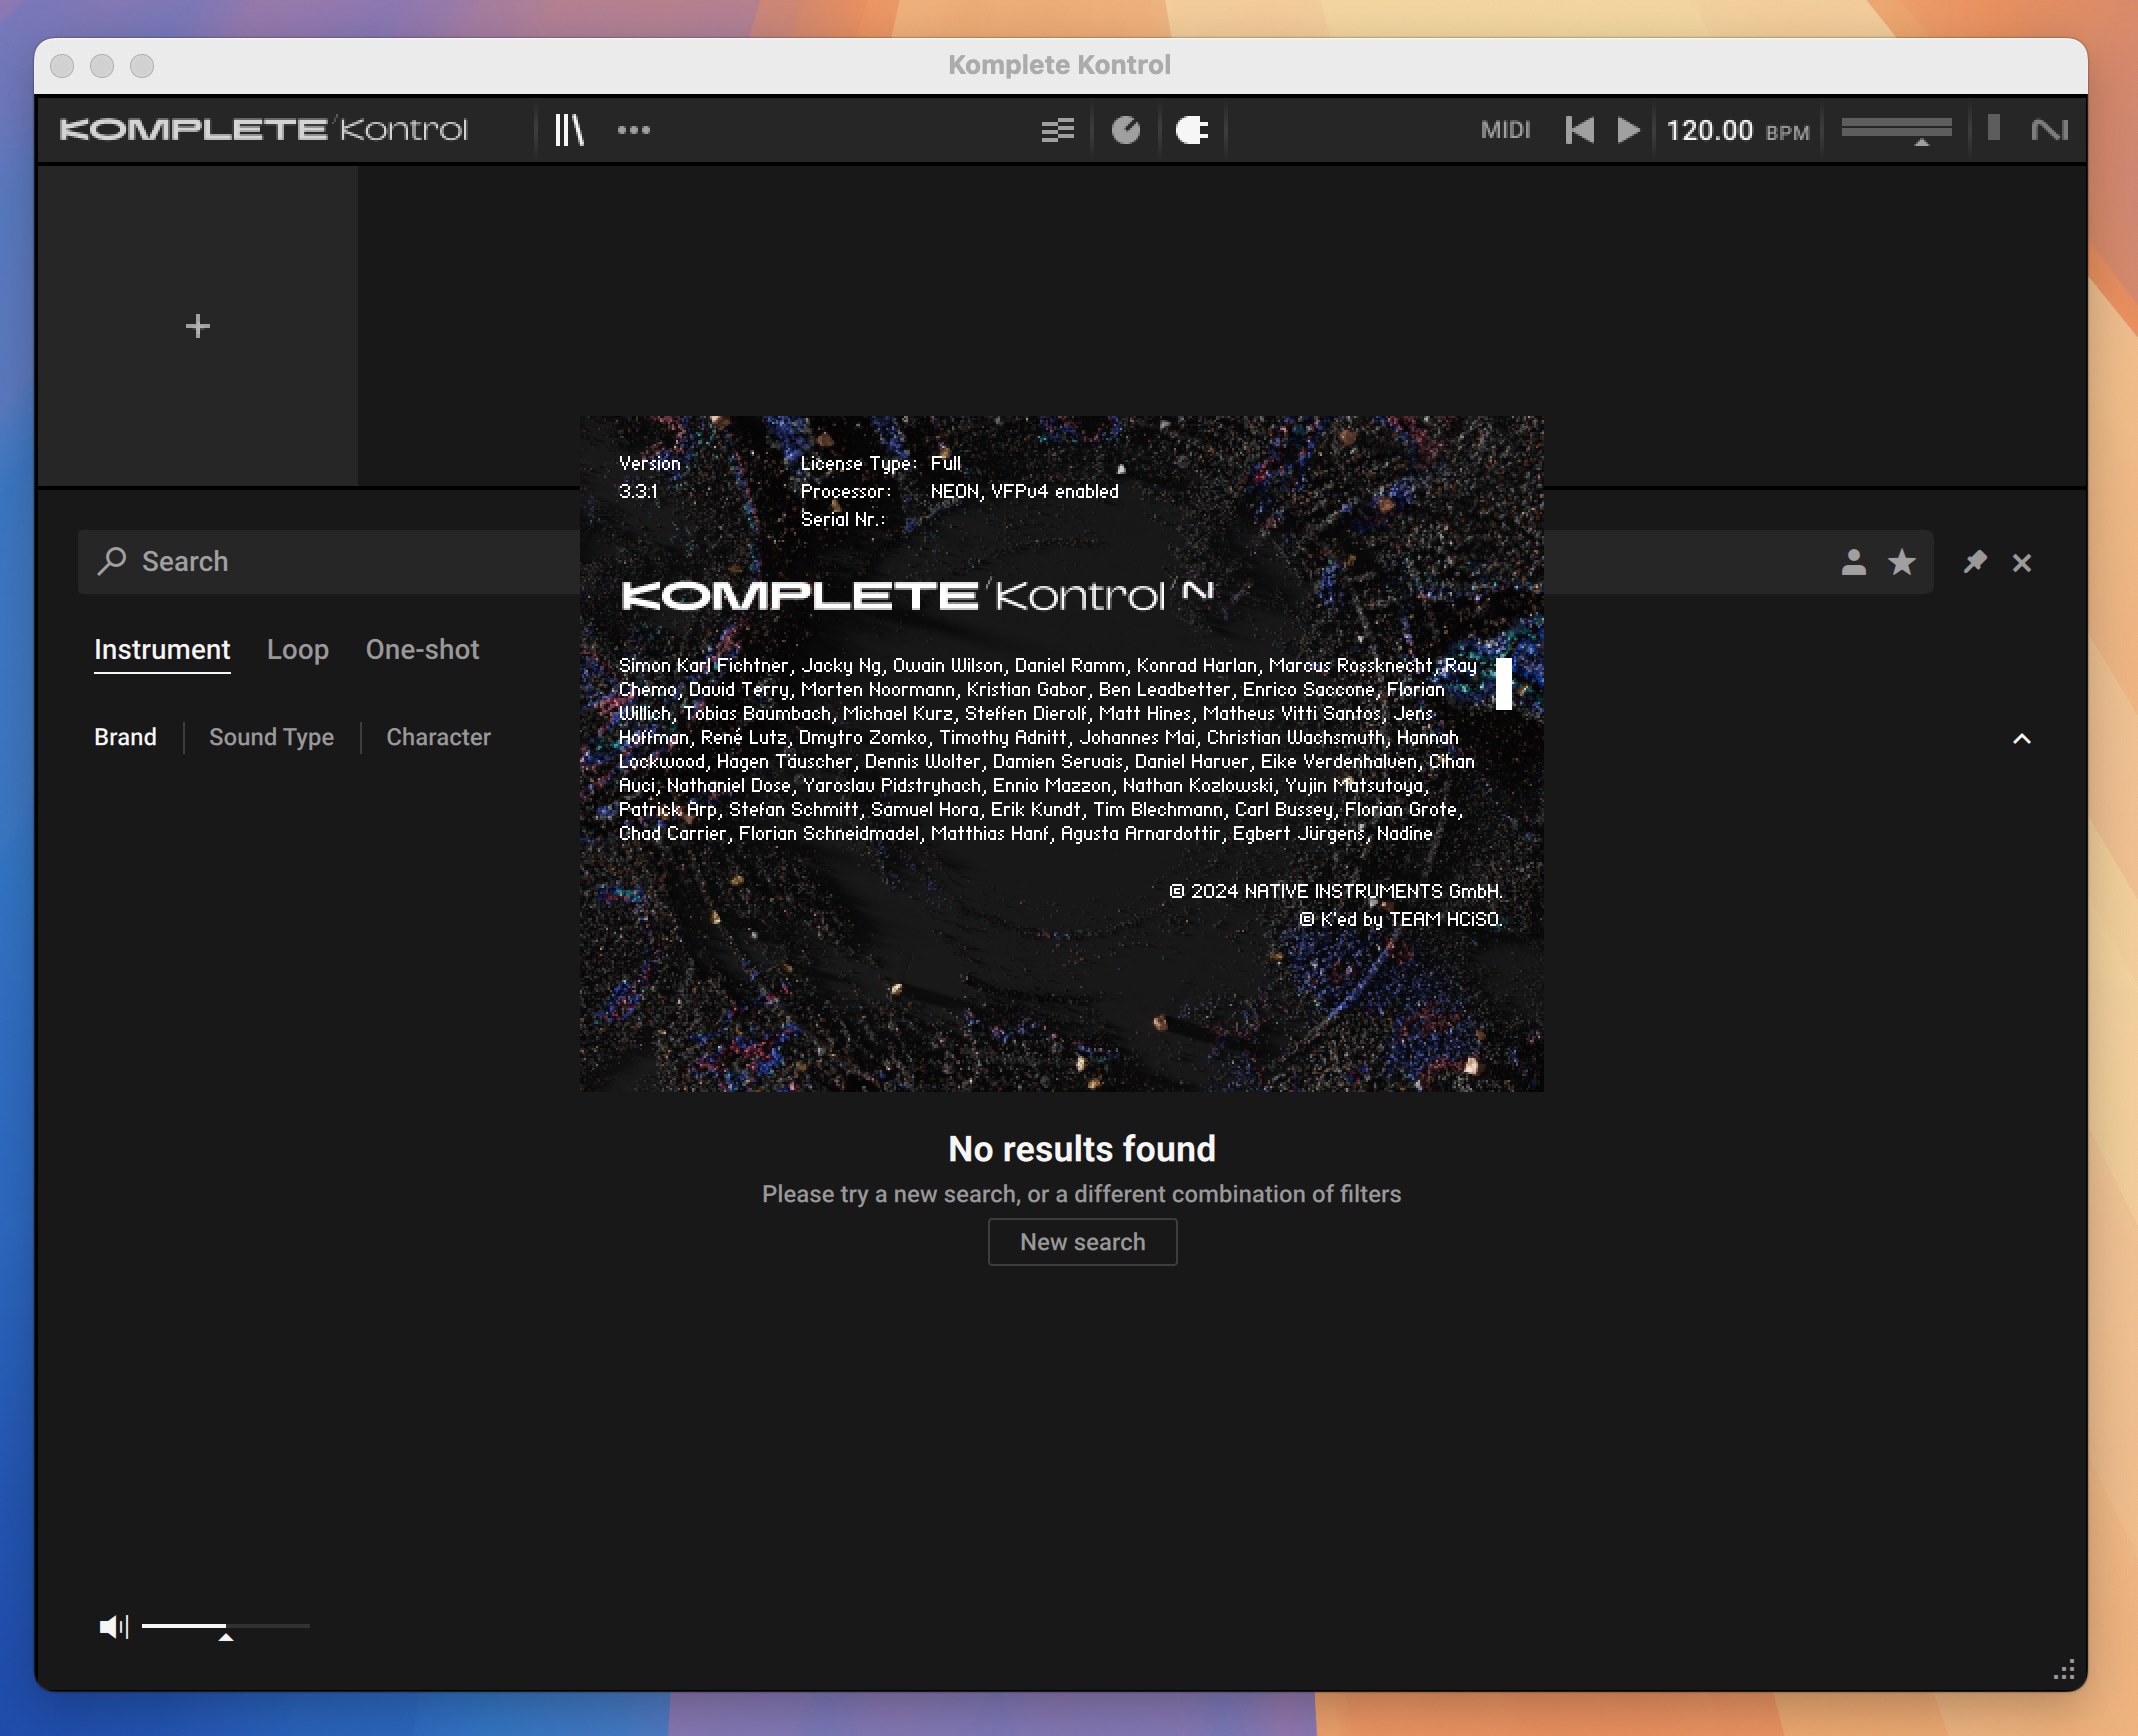Viewport: 2138px width, 1736px height.
Task: Click the version number 3.3.1
Action: (638, 491)
